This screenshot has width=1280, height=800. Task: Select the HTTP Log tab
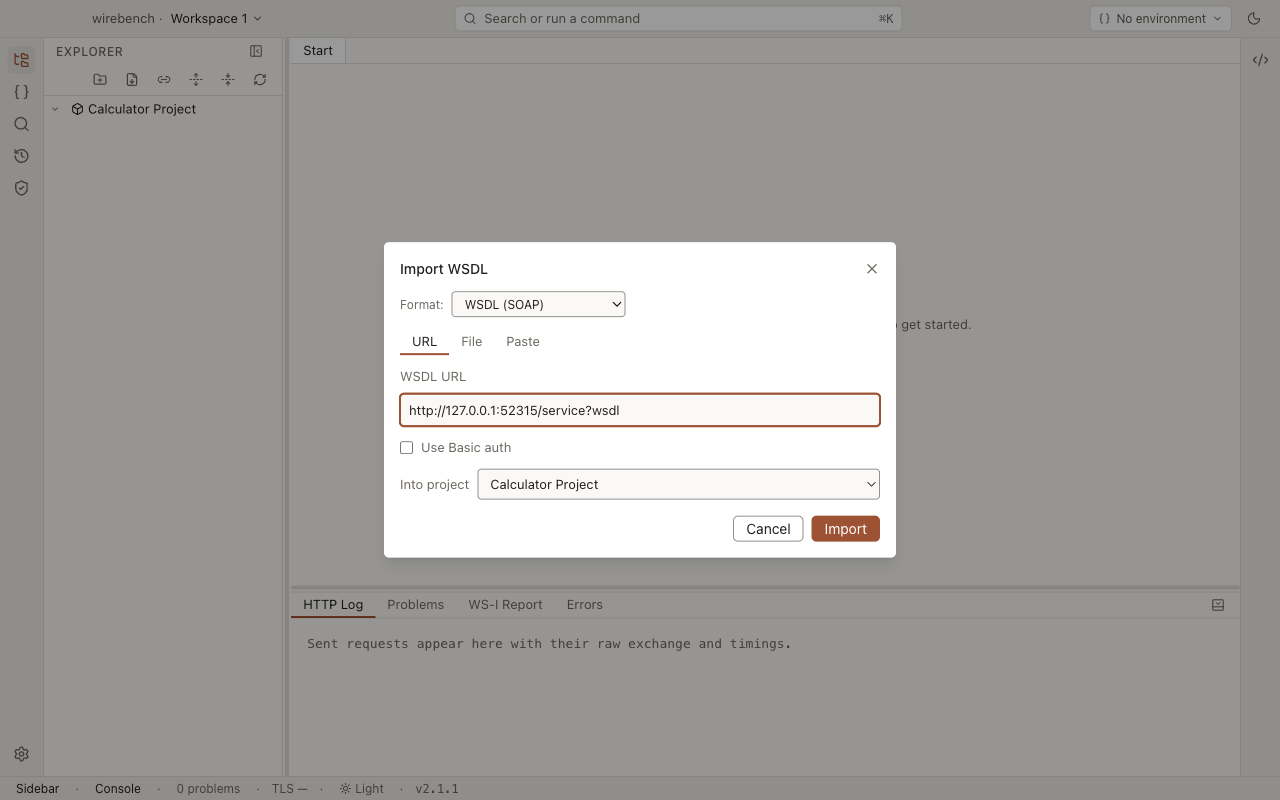click(333, 605)
